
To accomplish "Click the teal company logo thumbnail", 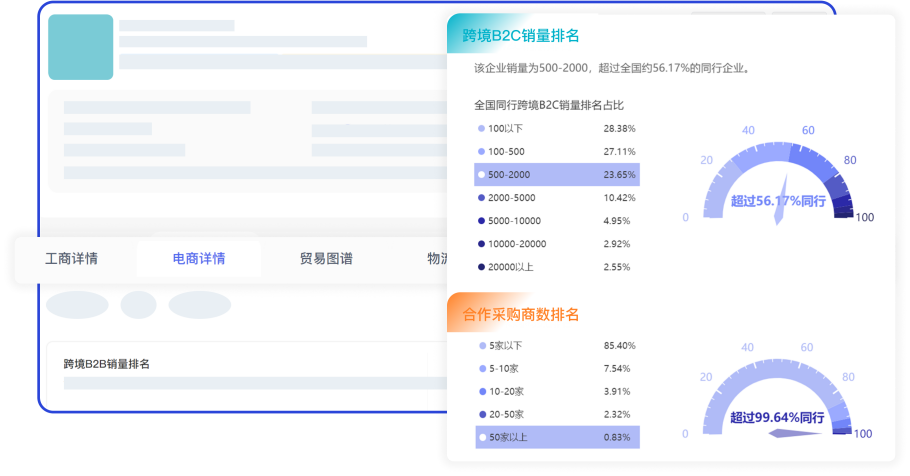I will click(81, 47).
